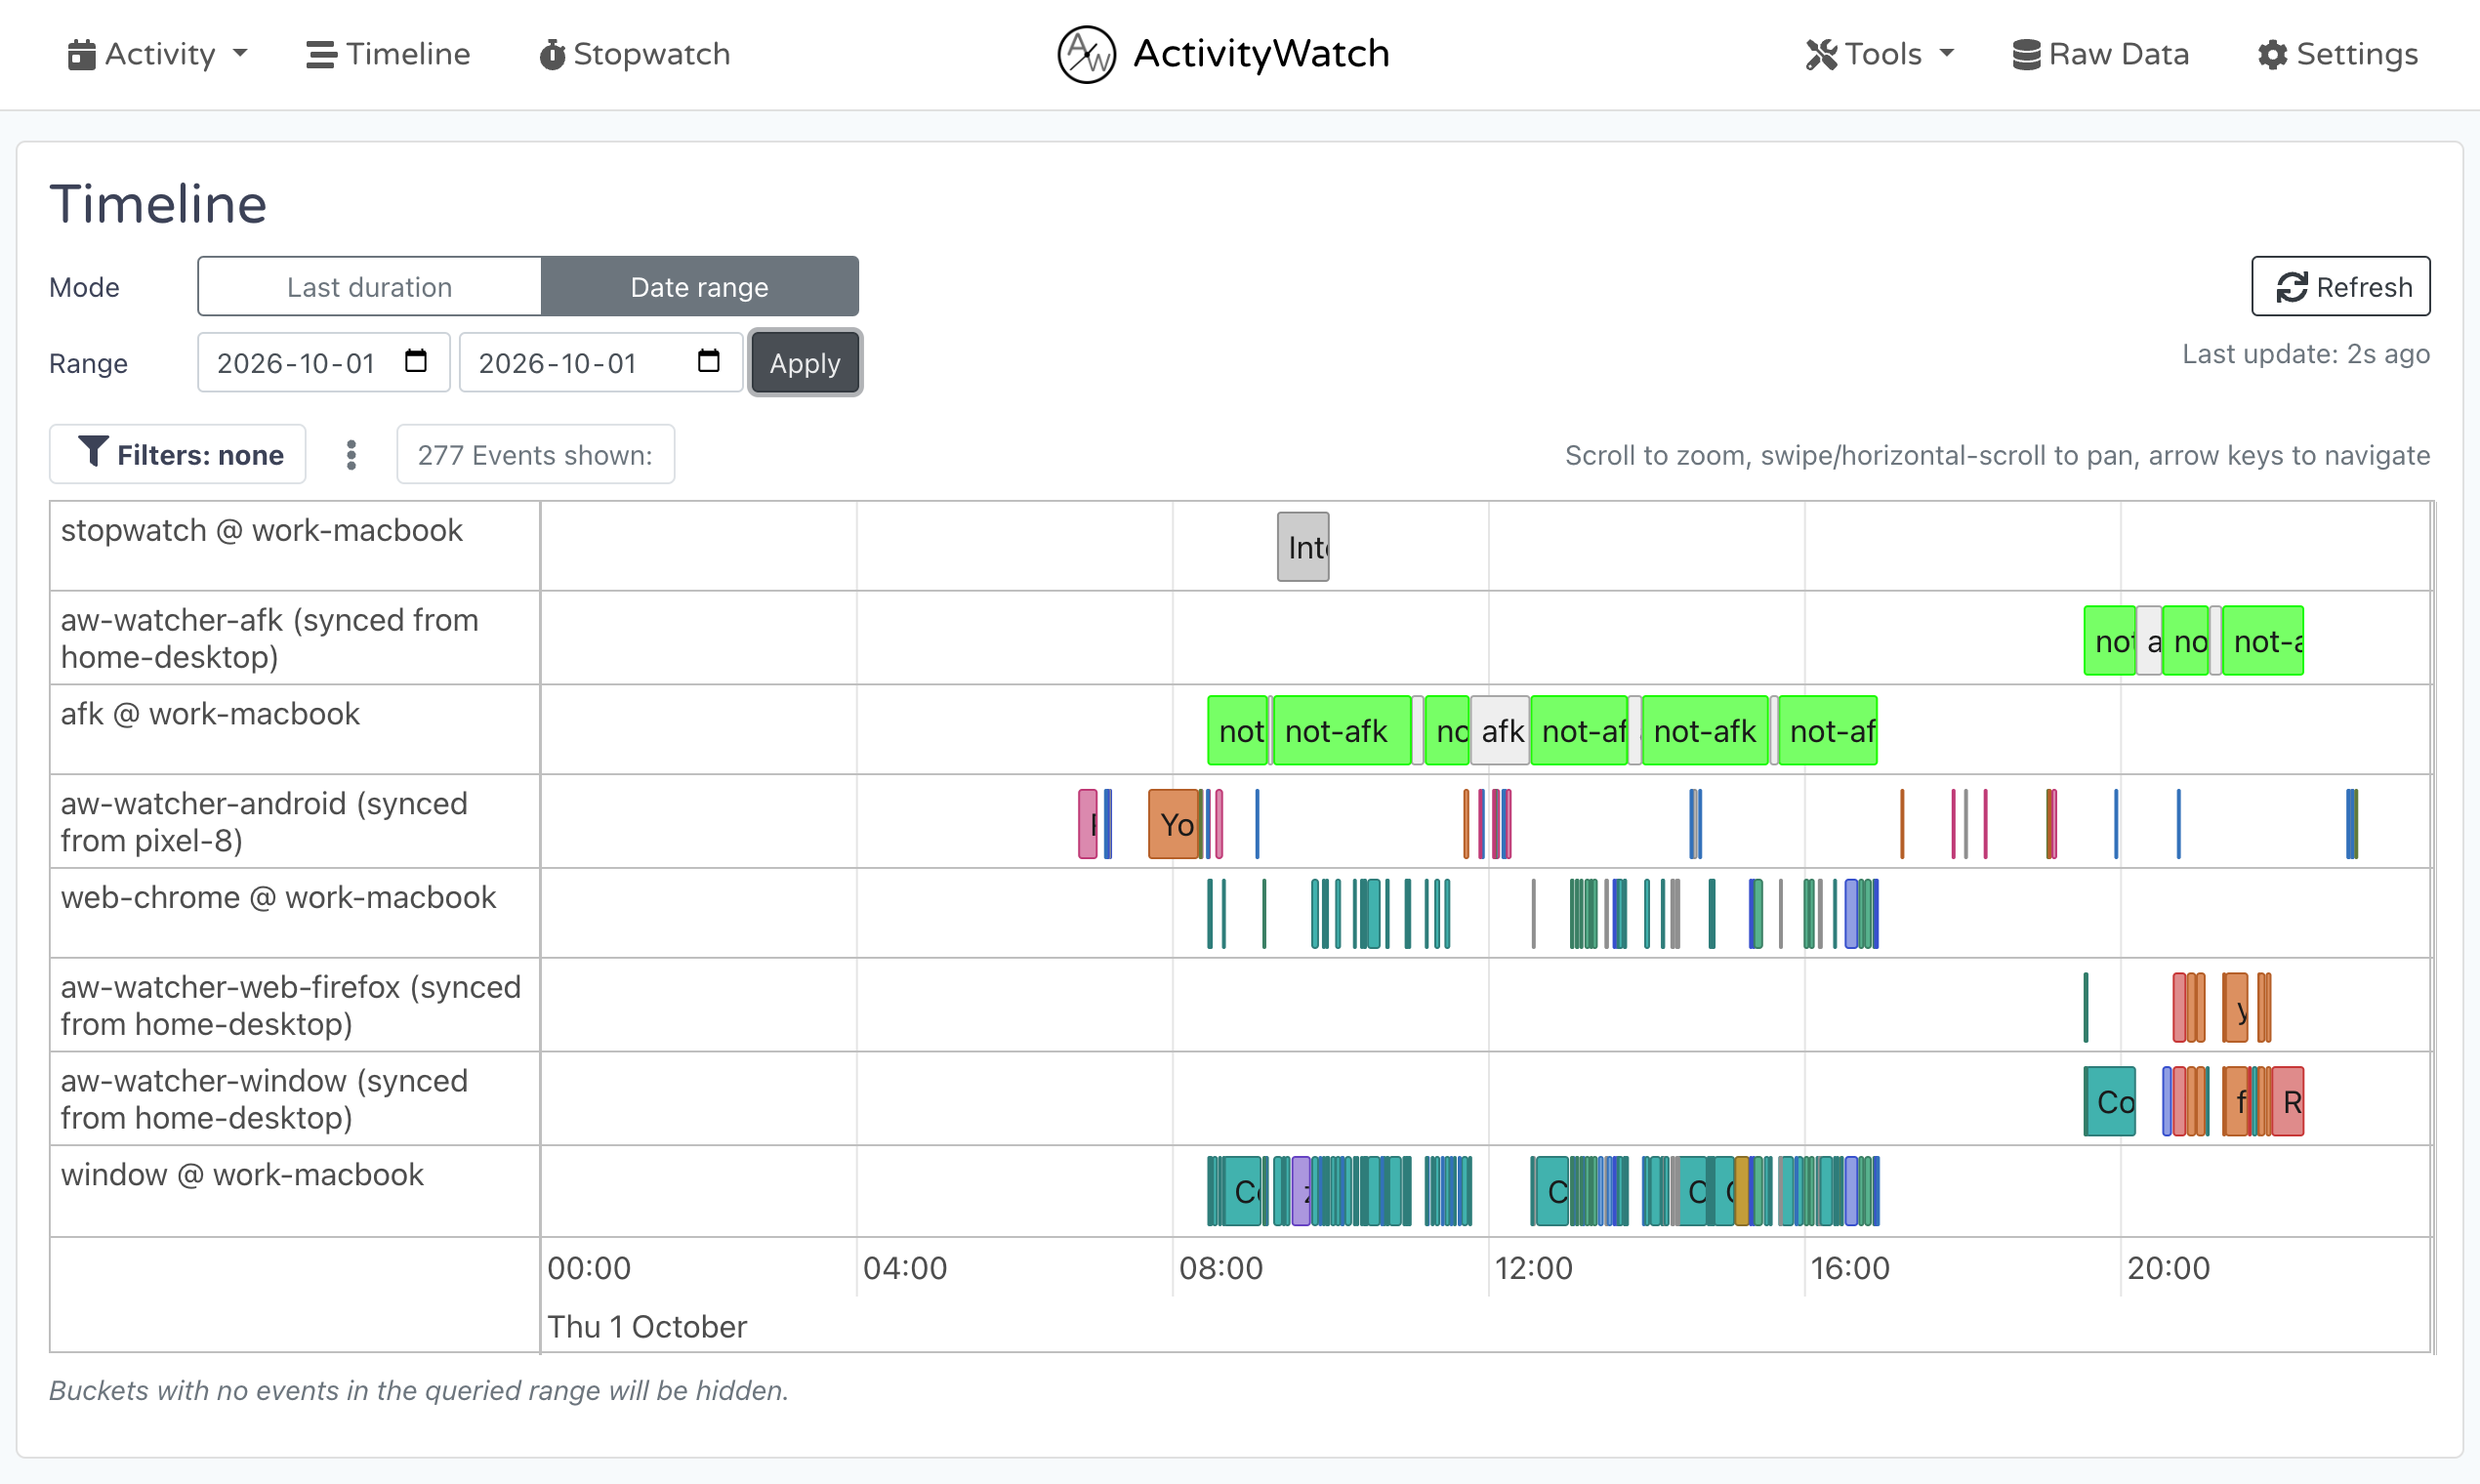Screen dimensions: 2480x1484
Task: Click the 'Thu 1 October' date label
Action: pos(647,1327)
